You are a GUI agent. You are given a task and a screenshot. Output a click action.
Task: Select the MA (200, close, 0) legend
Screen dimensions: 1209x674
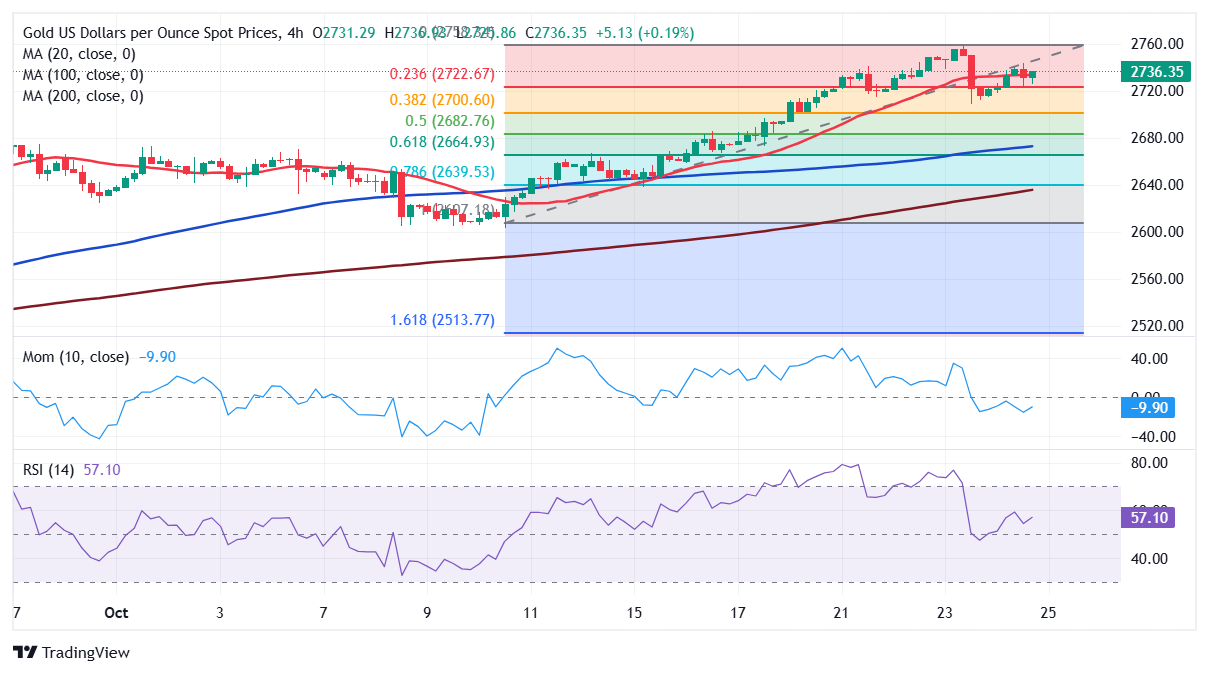[83, 96]
